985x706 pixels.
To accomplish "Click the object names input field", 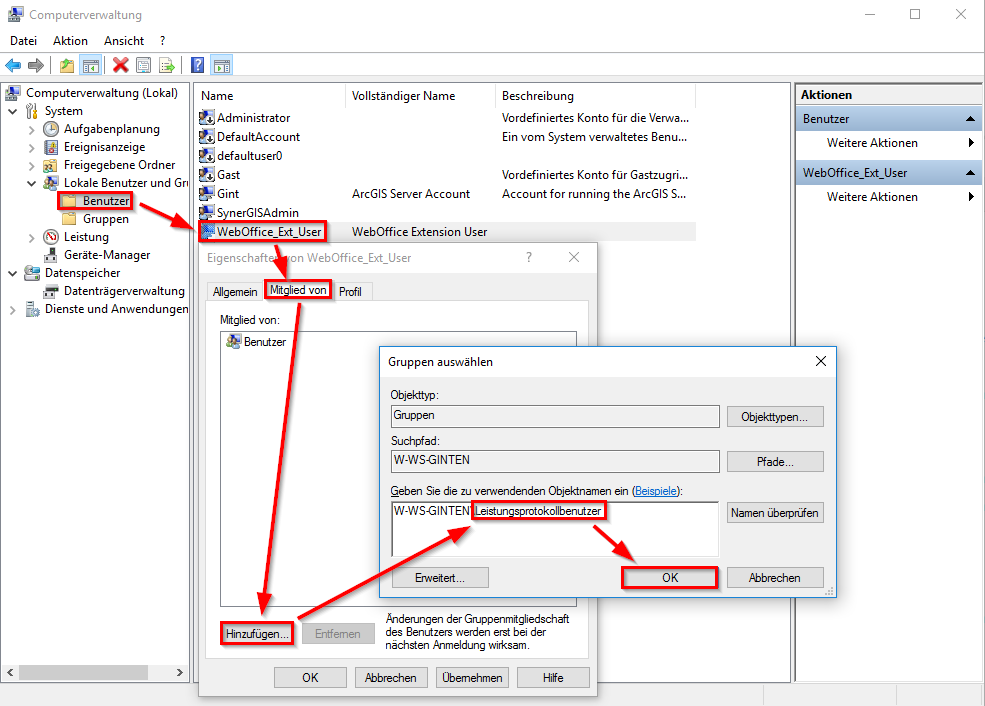I will 555,529.
